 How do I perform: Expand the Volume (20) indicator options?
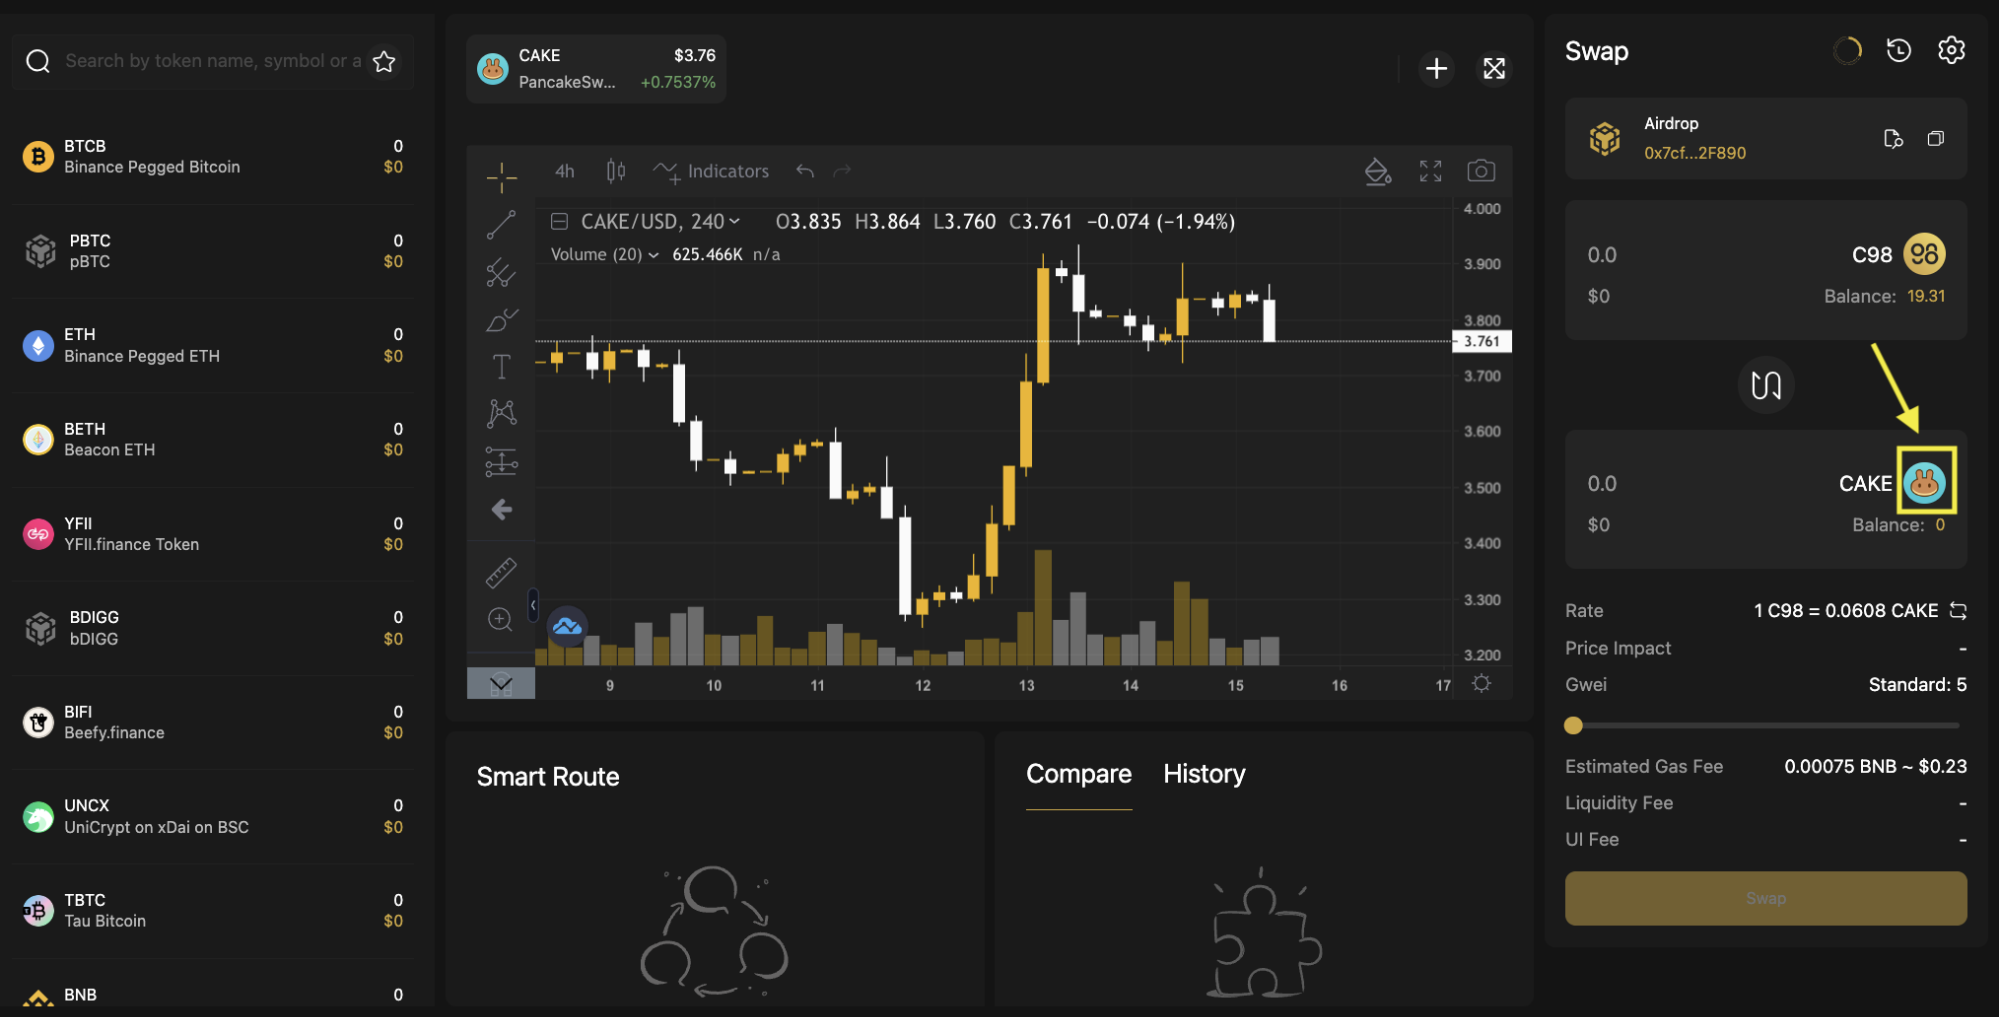(x=653, y=255)
